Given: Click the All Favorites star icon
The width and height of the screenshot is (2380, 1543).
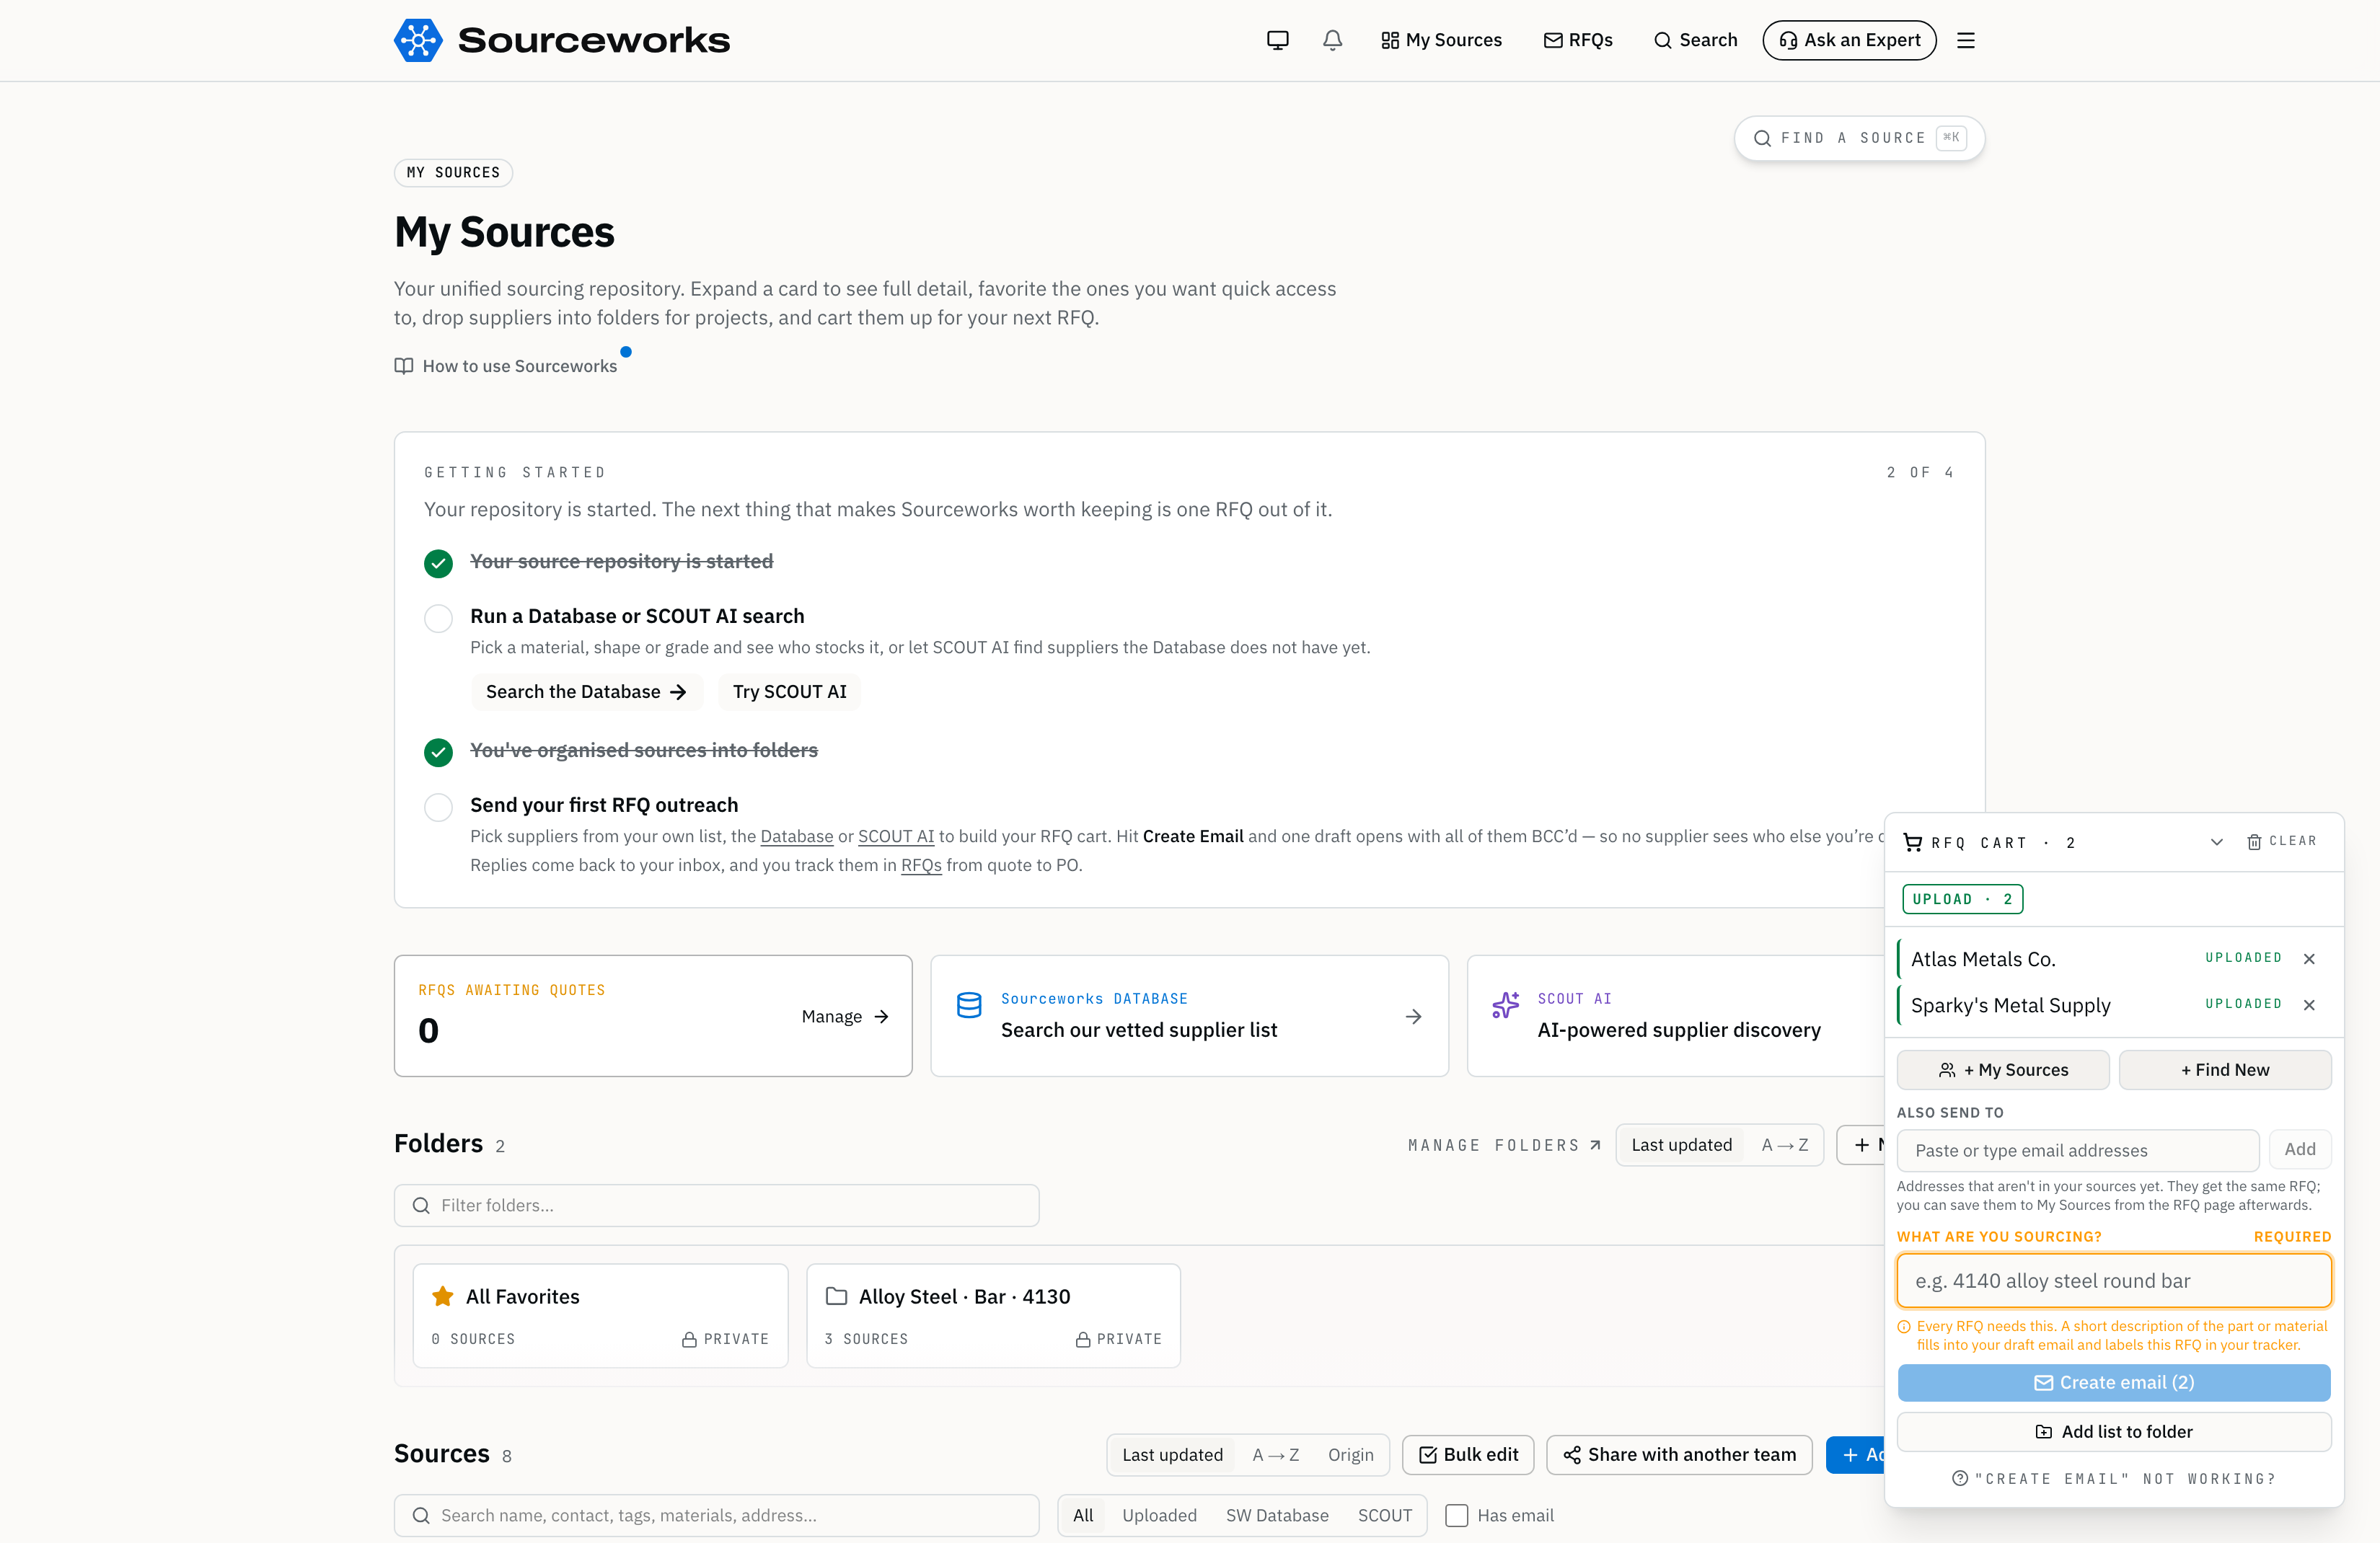Looking at the screenshot, I should tap(442, 1296).
